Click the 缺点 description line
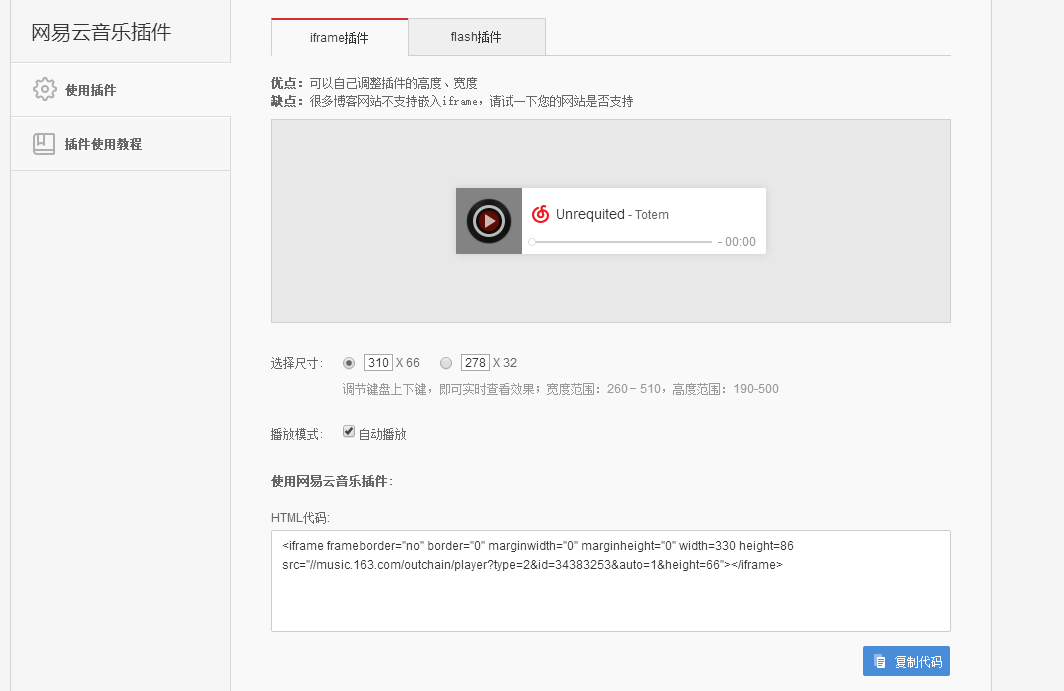Screen dimensions: 1064x691 [452, 101]
